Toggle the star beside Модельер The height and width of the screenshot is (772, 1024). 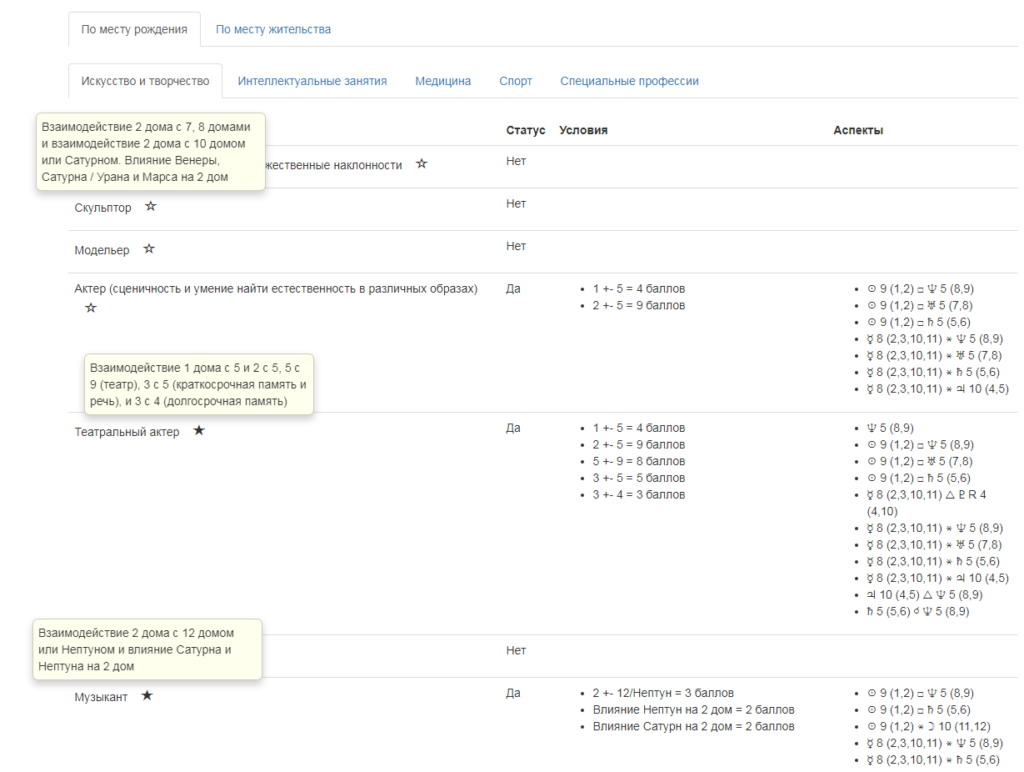149,249
